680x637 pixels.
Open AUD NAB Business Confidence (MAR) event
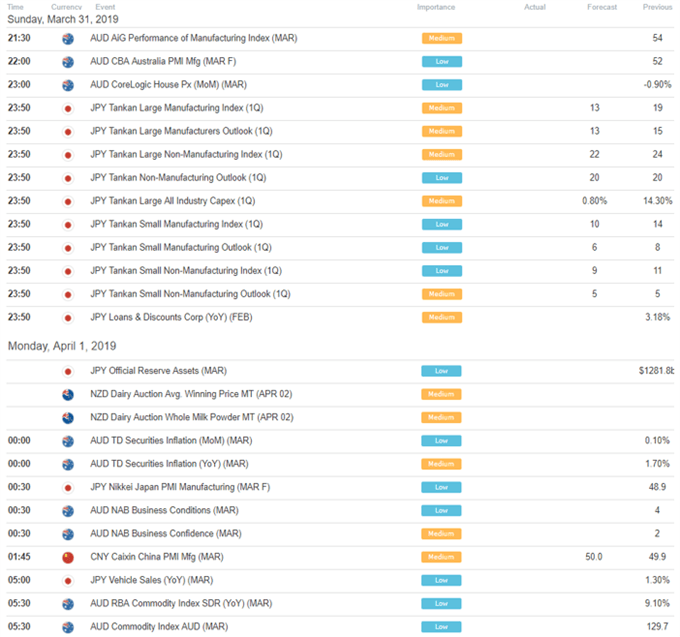pos(166,533)
